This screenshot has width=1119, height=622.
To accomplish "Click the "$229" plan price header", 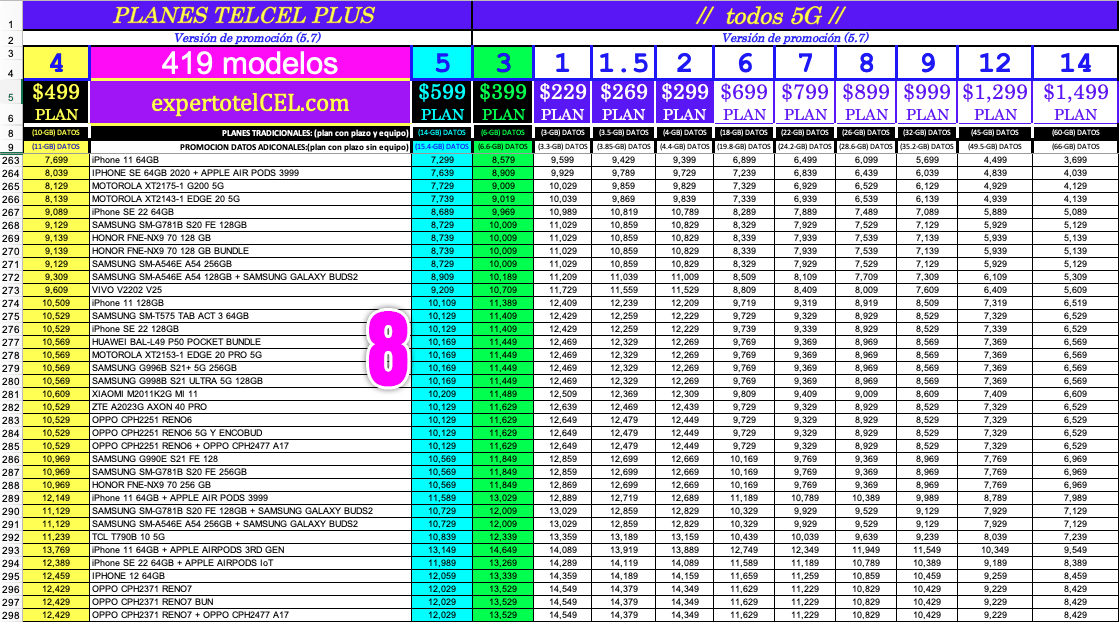I will (x=562, y=92).
